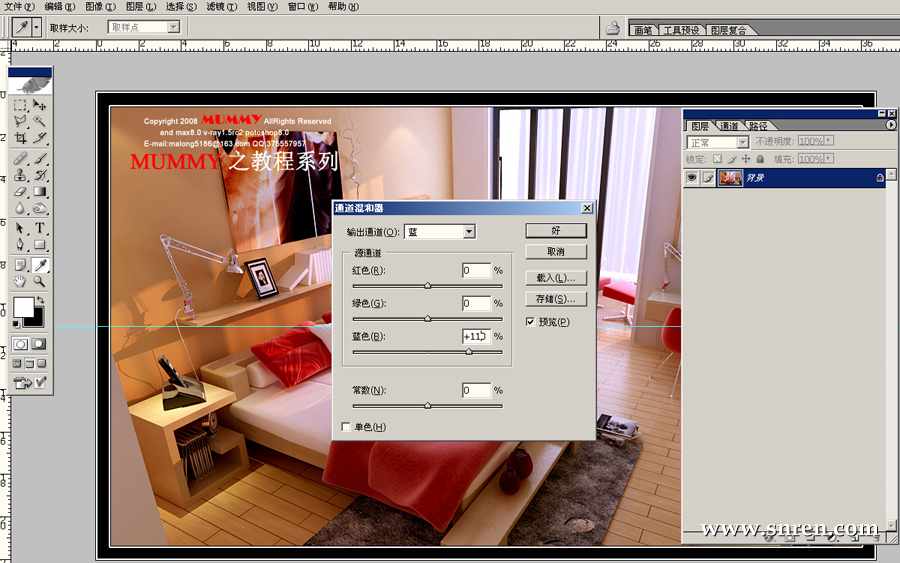900x563 pixels.
Task: Open the 帮助 Help menu
Action: point(343,6)
